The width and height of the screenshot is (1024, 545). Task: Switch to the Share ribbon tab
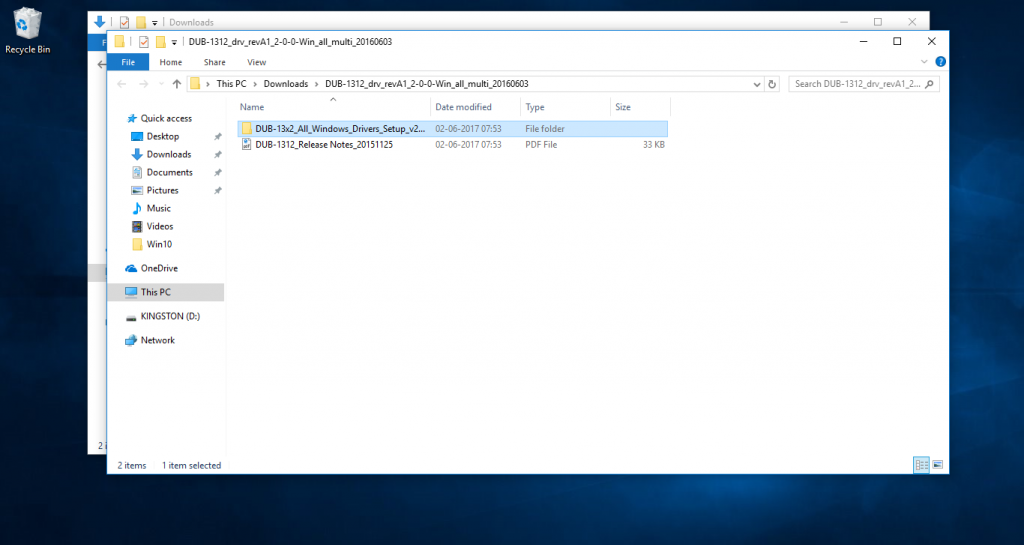click(x=214, y=62)
